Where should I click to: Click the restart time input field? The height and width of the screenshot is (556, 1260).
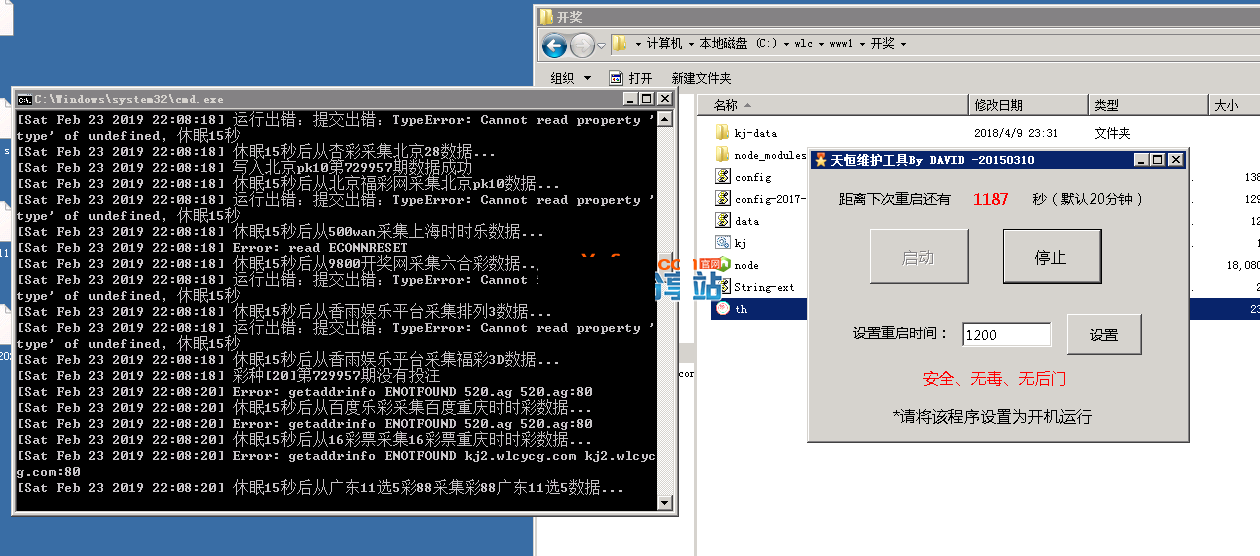[x=1006, y=335]
